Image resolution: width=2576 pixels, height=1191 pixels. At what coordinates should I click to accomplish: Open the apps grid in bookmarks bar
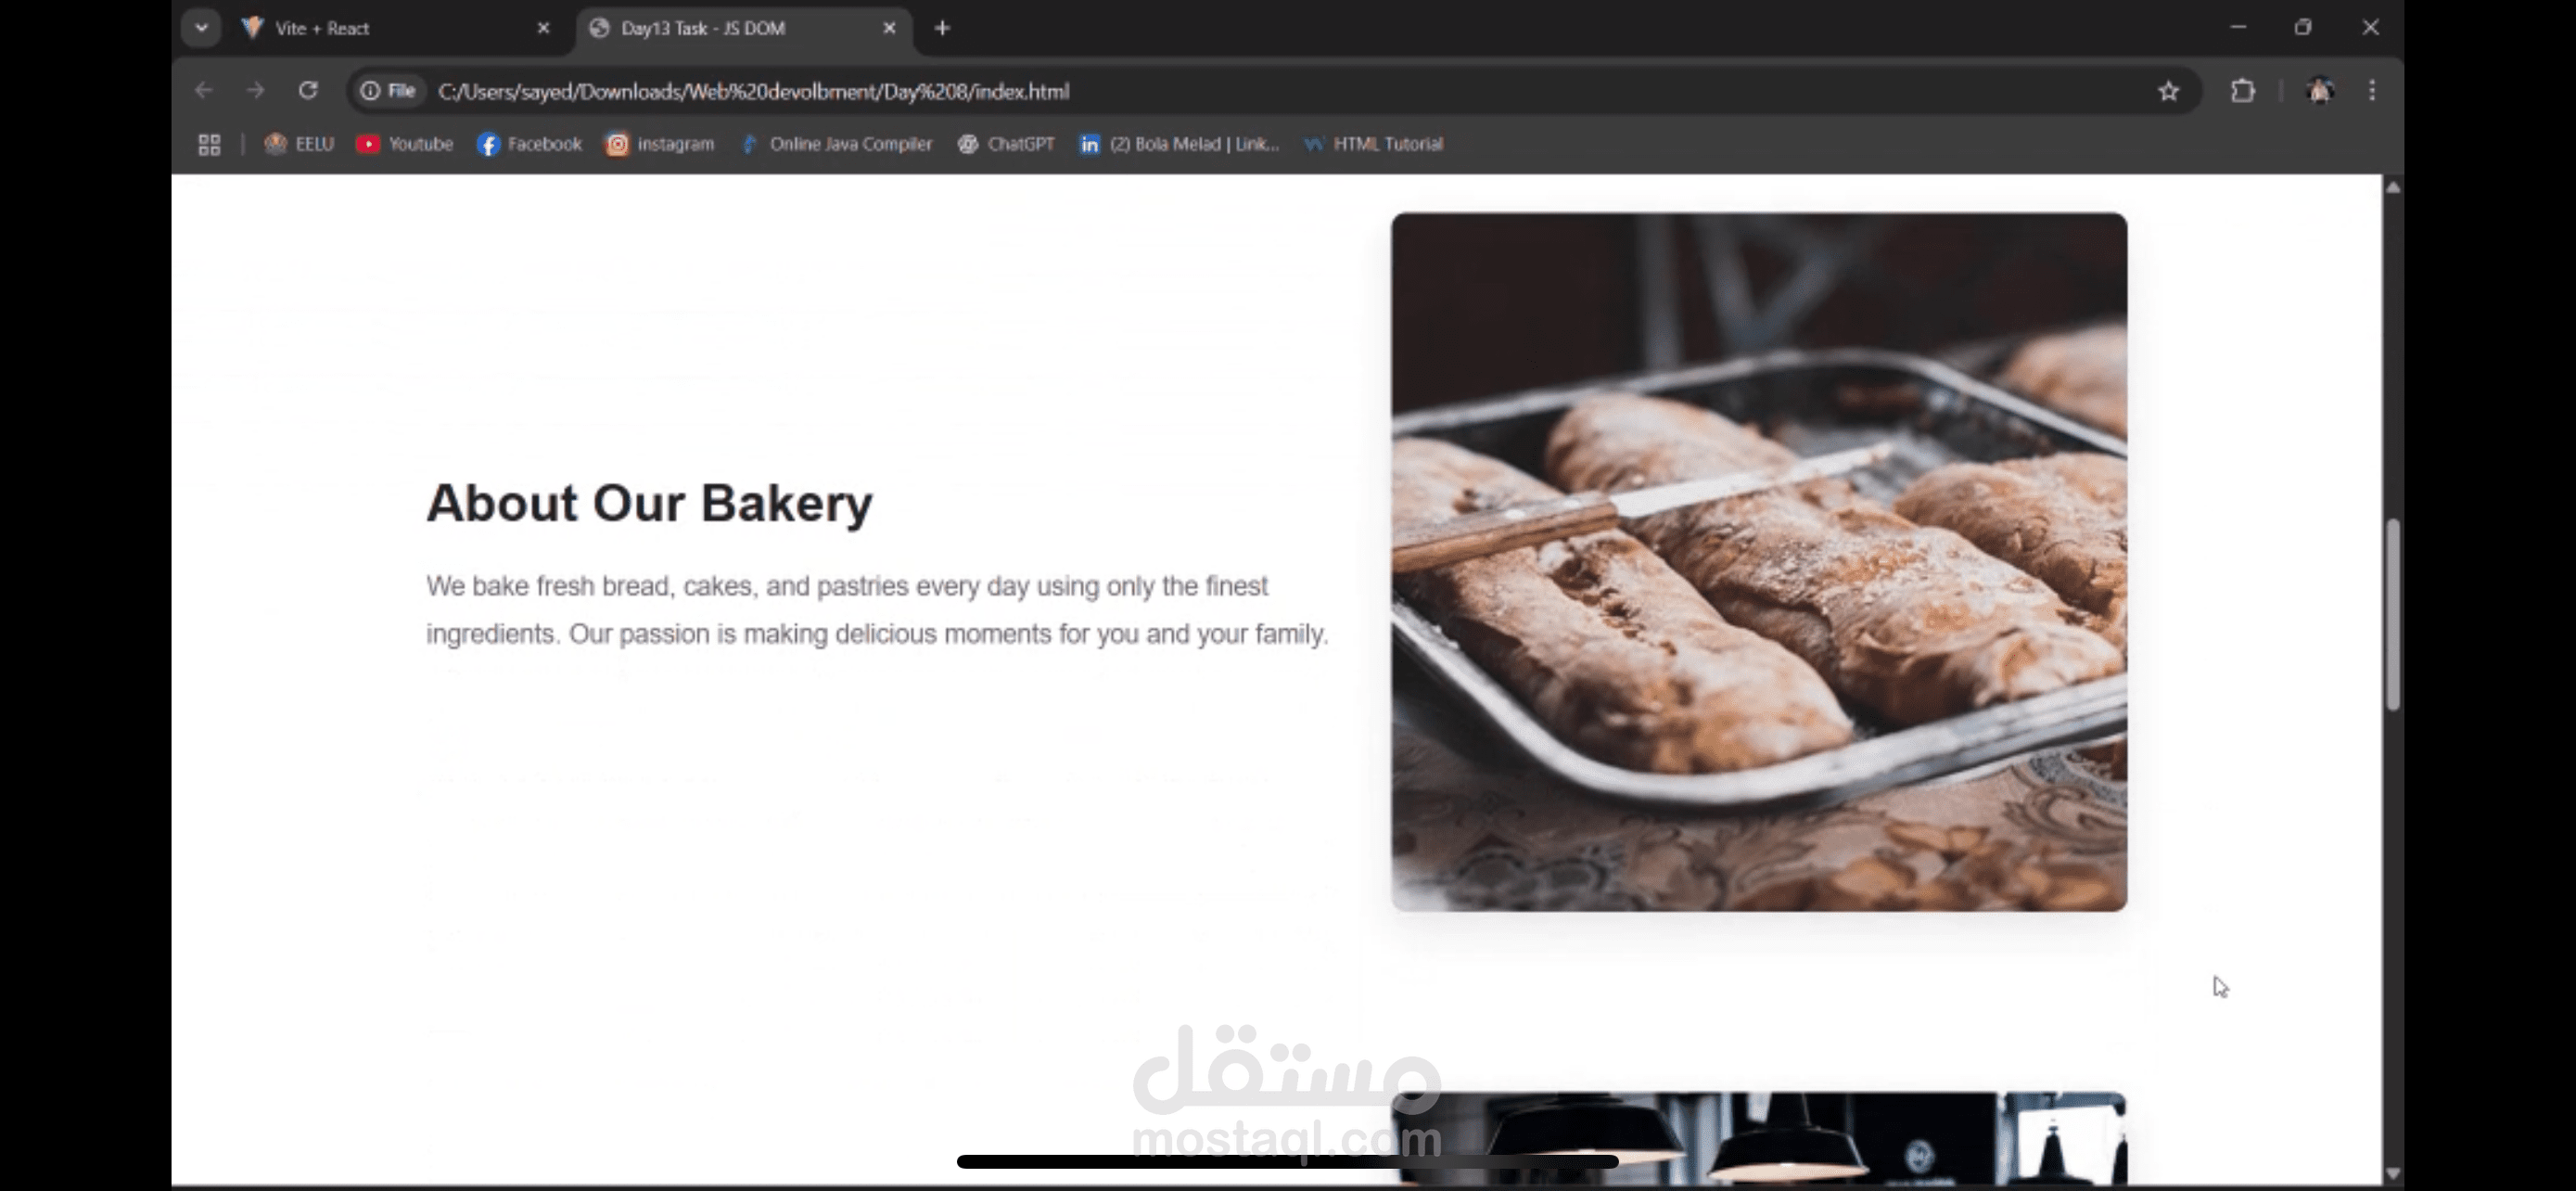click(209, 144)
